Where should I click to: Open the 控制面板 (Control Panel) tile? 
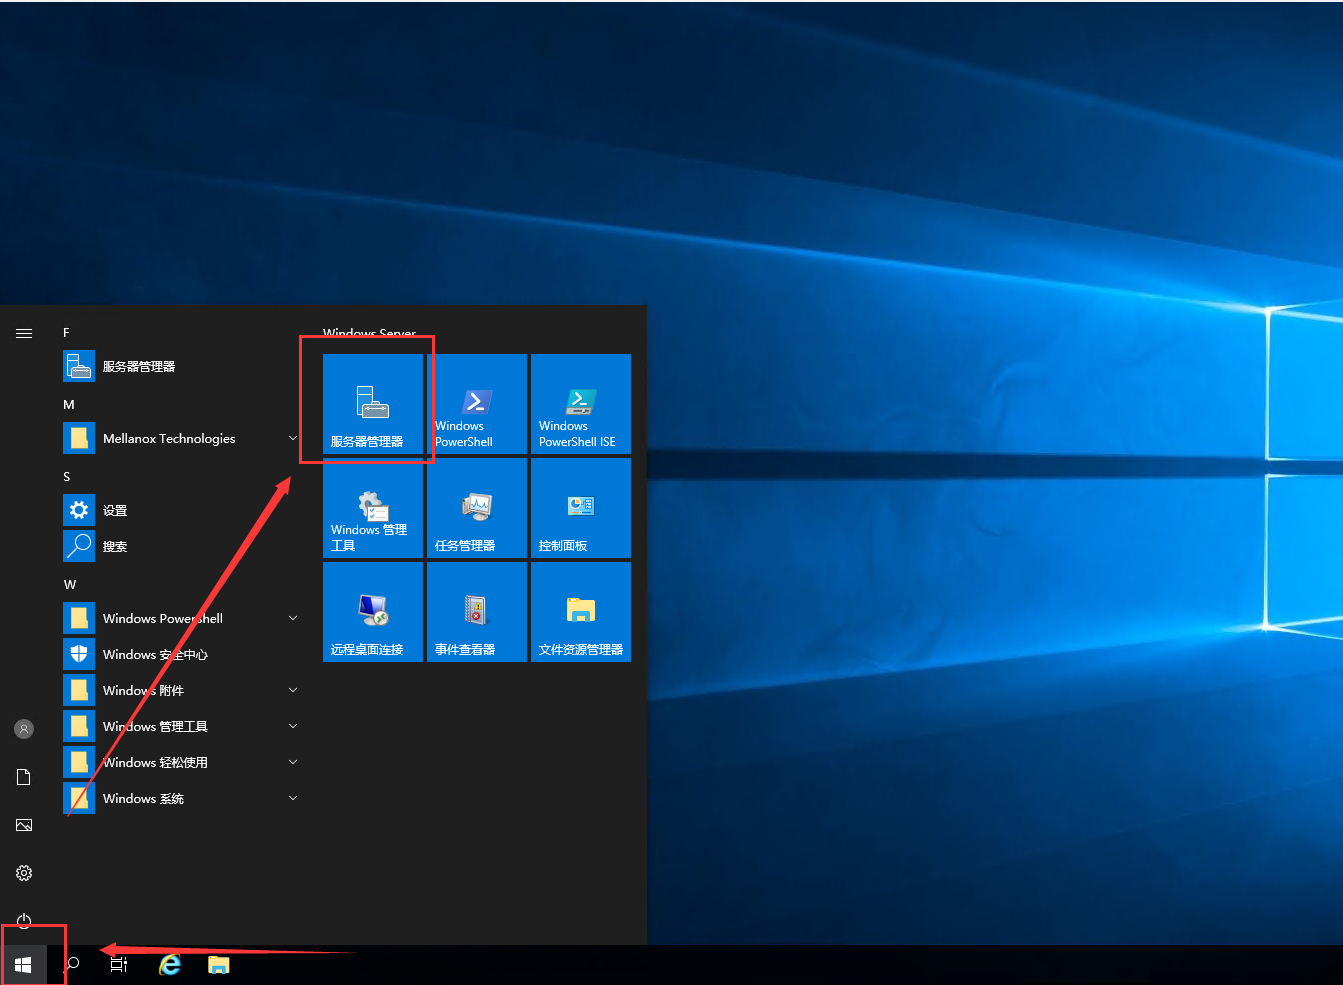click(x=580, y=507)
